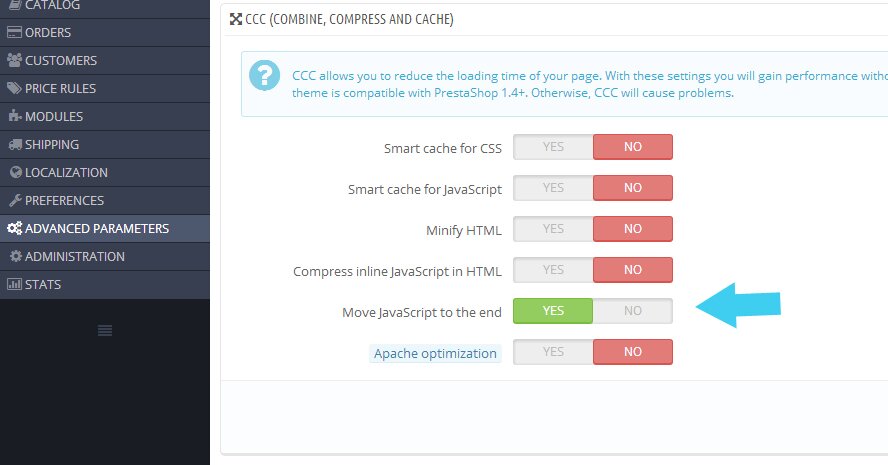Turn on Minify HTML
888x465 pixels.
(x=553, y=229)
